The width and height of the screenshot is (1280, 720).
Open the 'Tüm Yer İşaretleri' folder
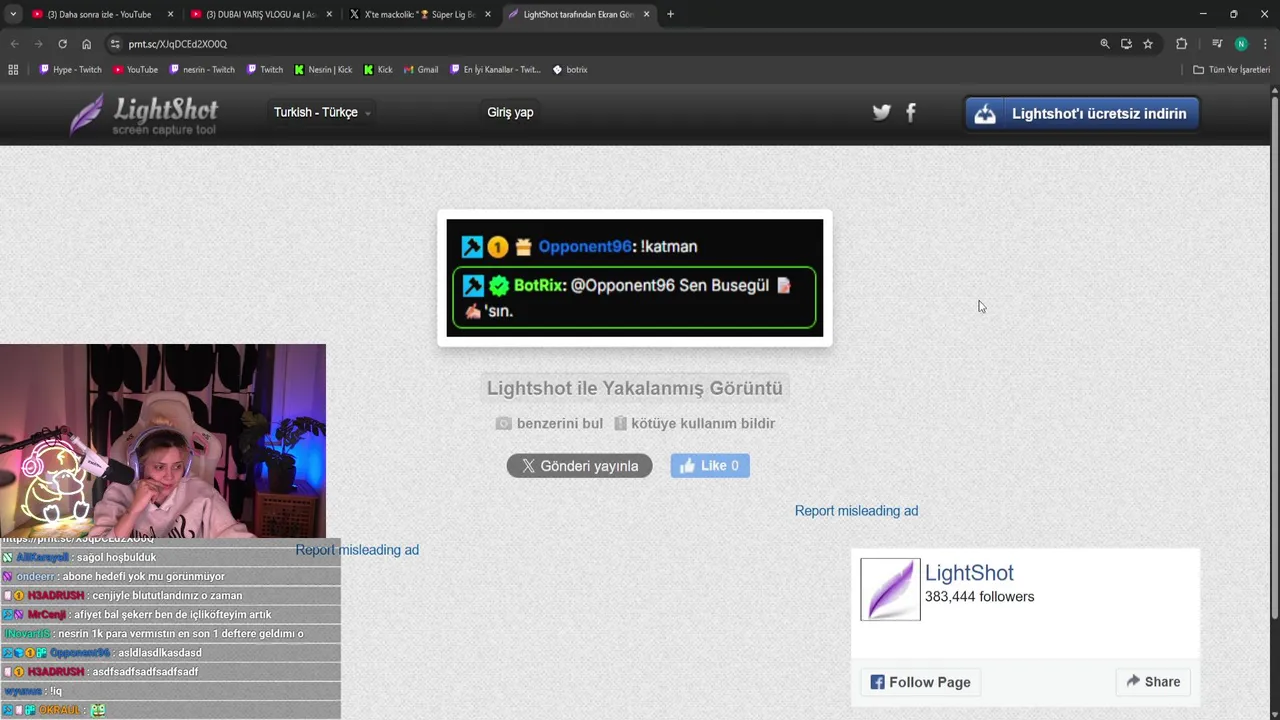[x=1232, y=70]
